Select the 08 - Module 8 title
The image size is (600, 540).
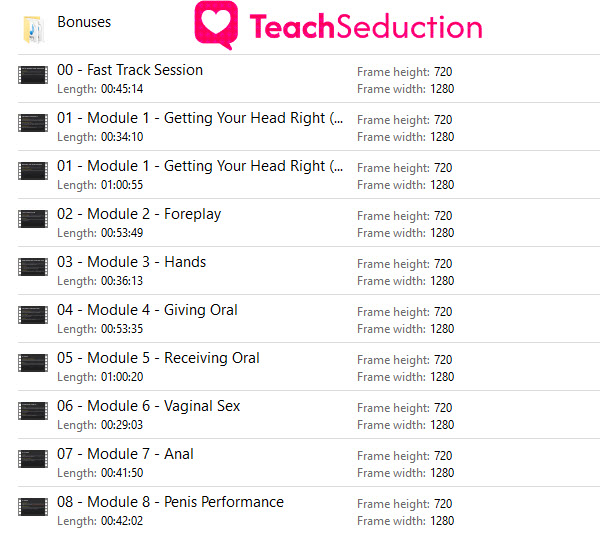point(170,502)
